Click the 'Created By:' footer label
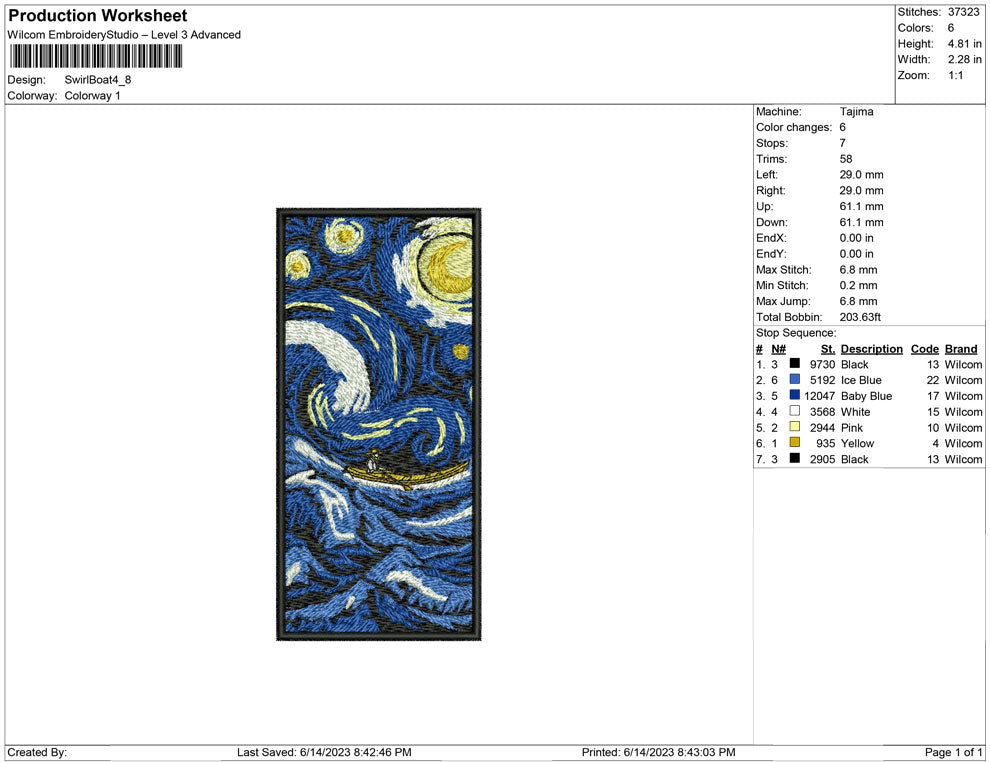This screenshot has height=762, width=990. coord(37,752)
